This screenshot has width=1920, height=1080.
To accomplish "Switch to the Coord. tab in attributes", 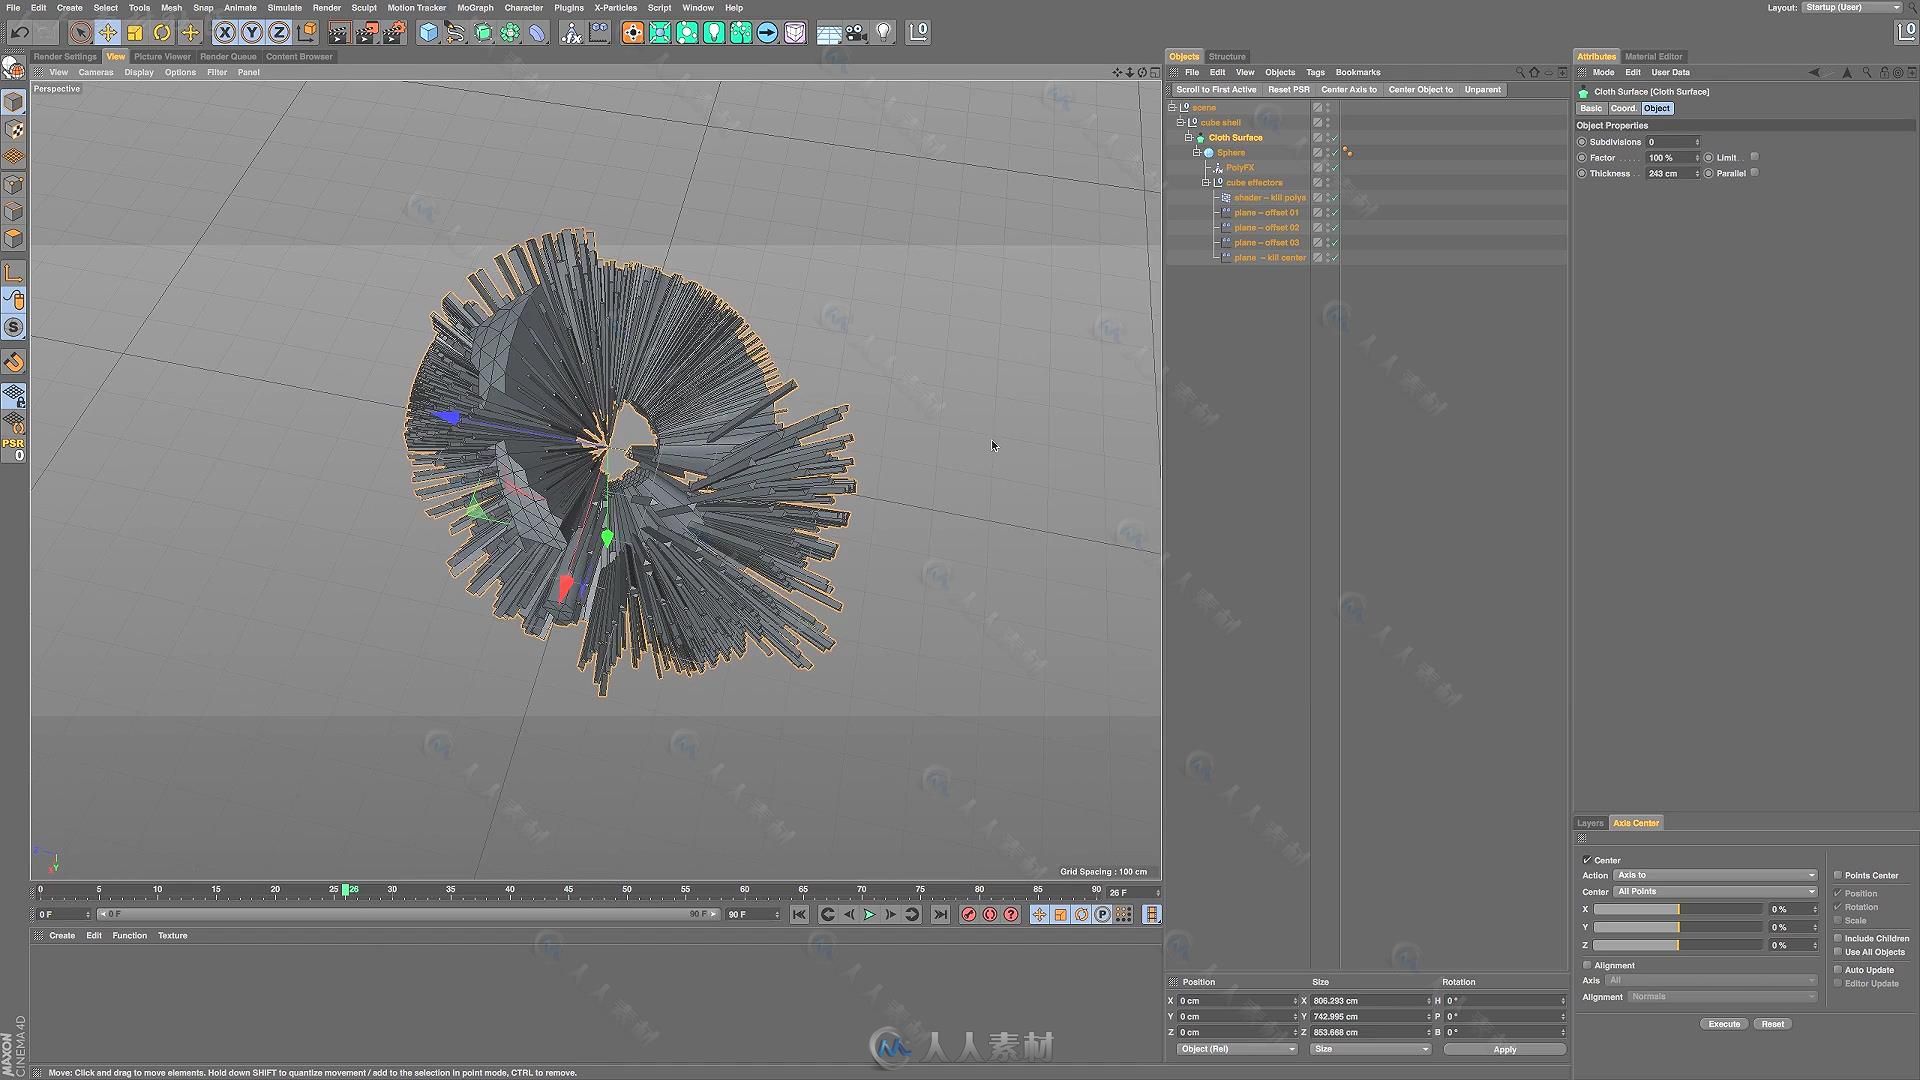I will pos(1623,108).
